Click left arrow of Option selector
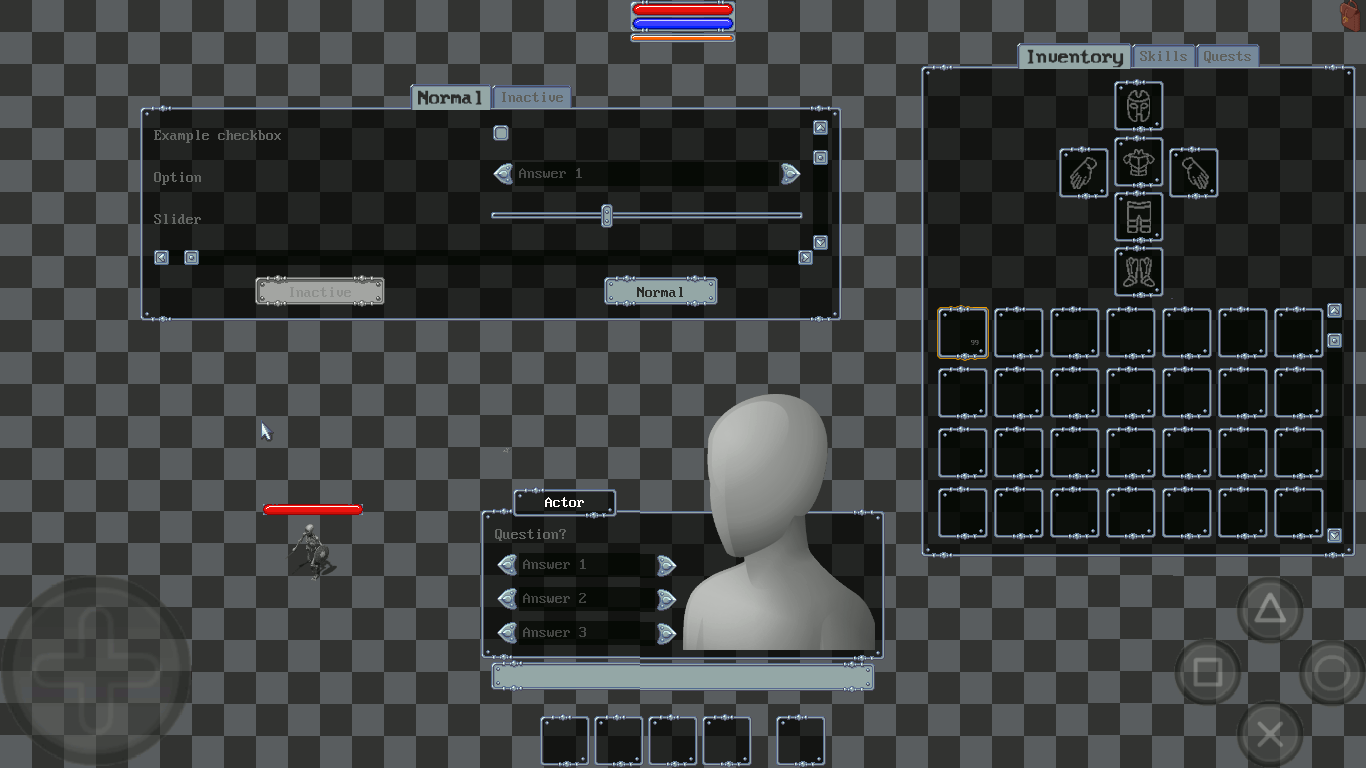The height and width of the screenshot is (768, 1366). [x=503, y=174]
